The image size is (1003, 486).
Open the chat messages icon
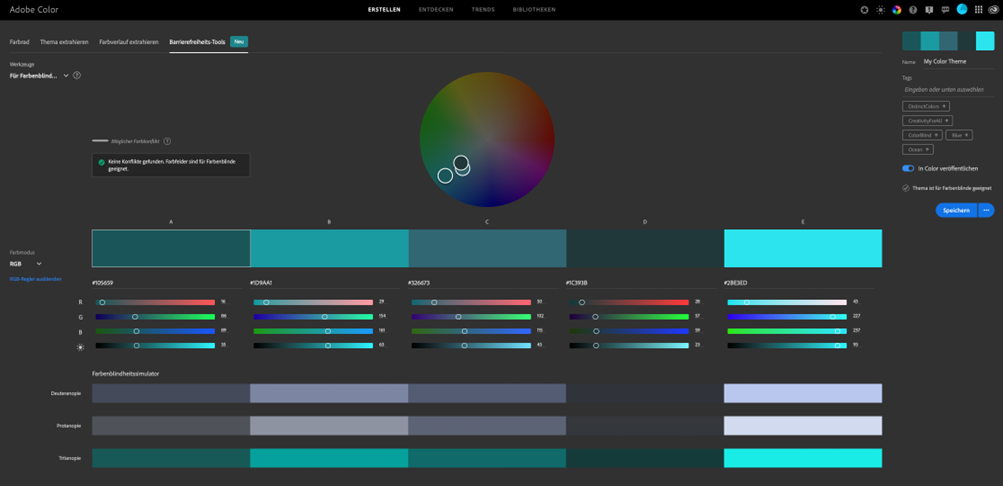point(945,10)
